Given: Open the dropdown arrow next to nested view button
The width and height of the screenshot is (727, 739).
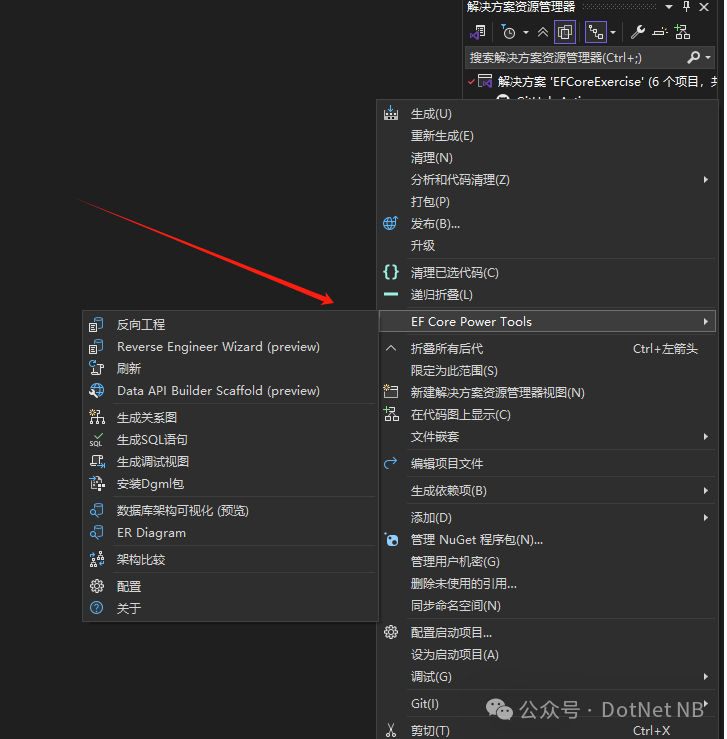Looking at the screenshot, I should click(613, 33).
